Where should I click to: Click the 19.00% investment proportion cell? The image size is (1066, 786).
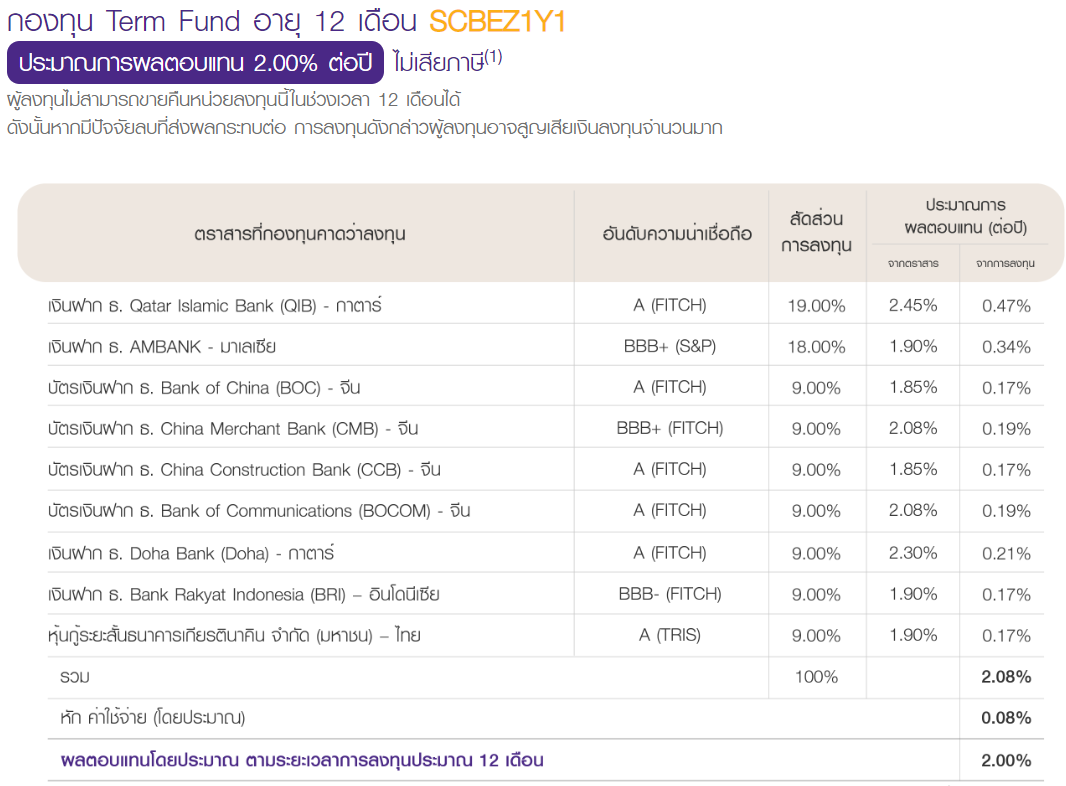click(x=816, y=306)
